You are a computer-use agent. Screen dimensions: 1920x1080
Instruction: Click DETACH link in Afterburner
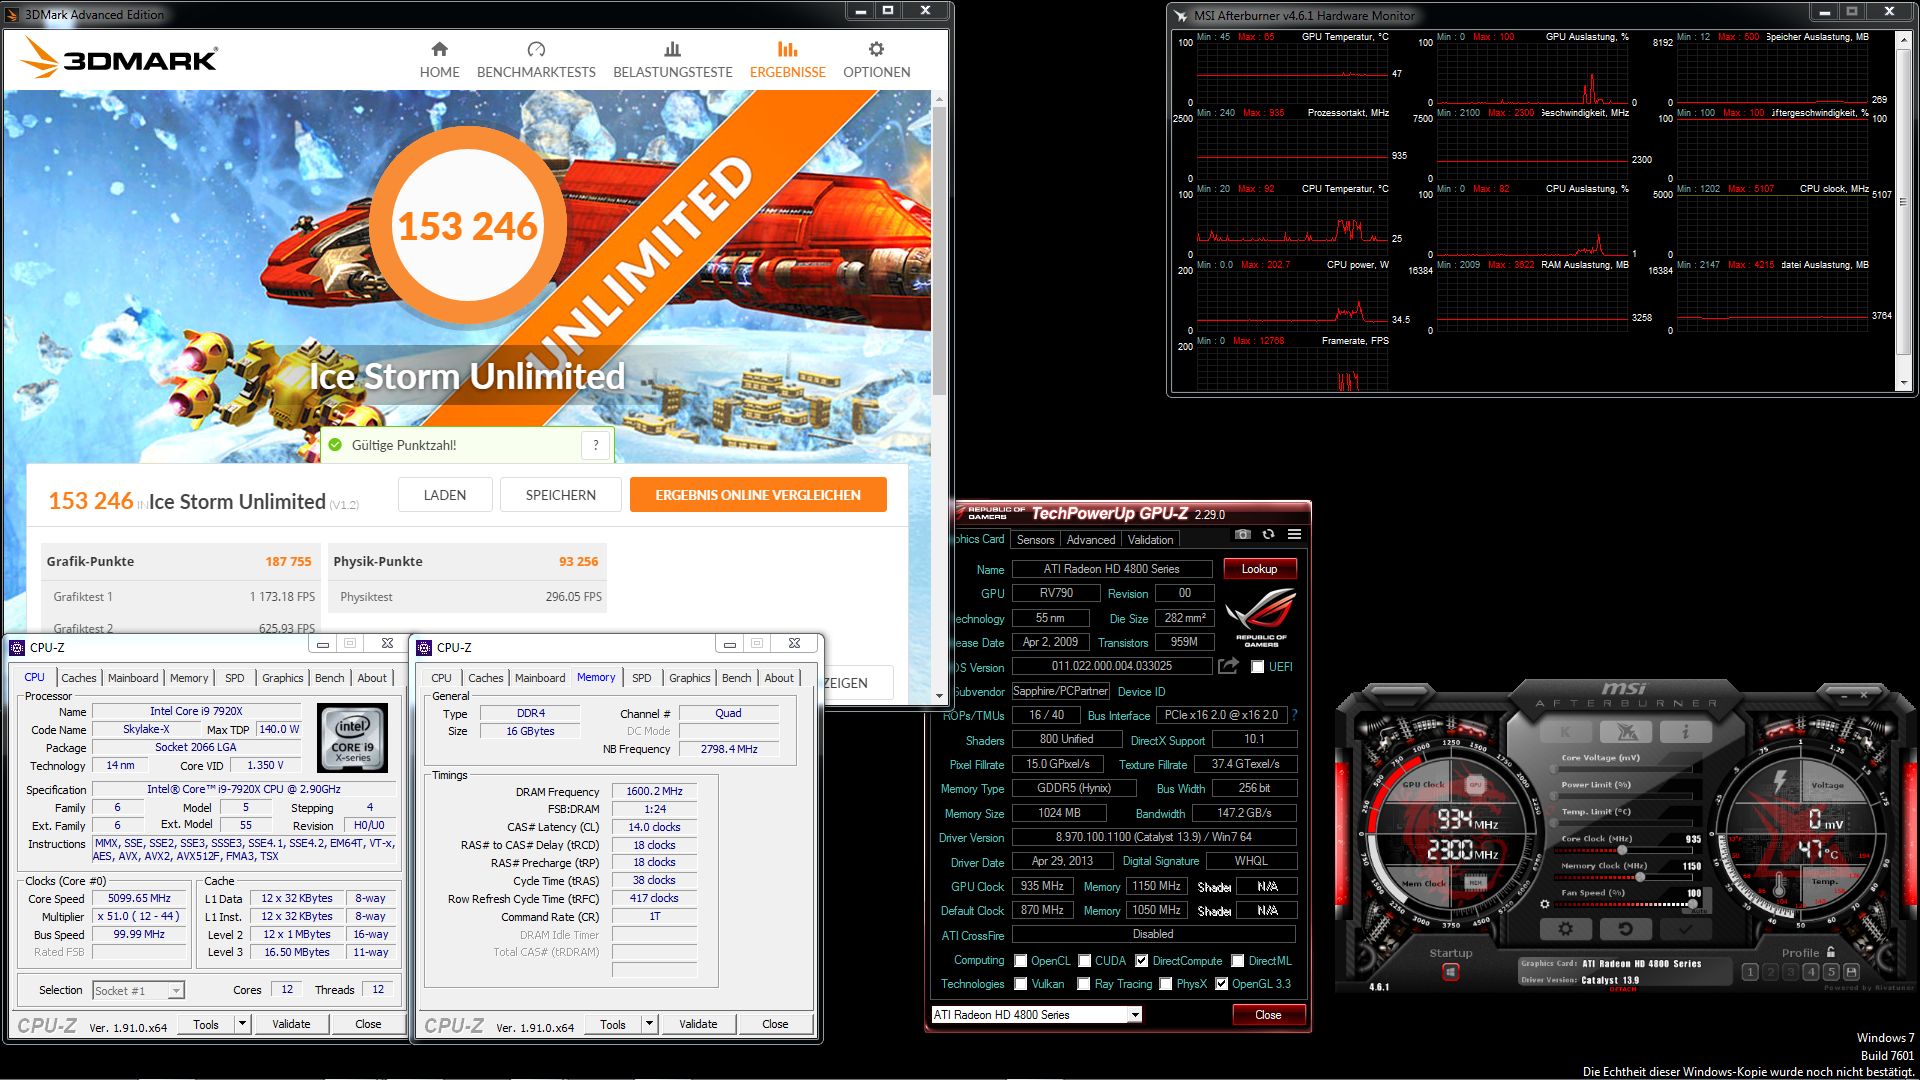[x=1623, y=990]
